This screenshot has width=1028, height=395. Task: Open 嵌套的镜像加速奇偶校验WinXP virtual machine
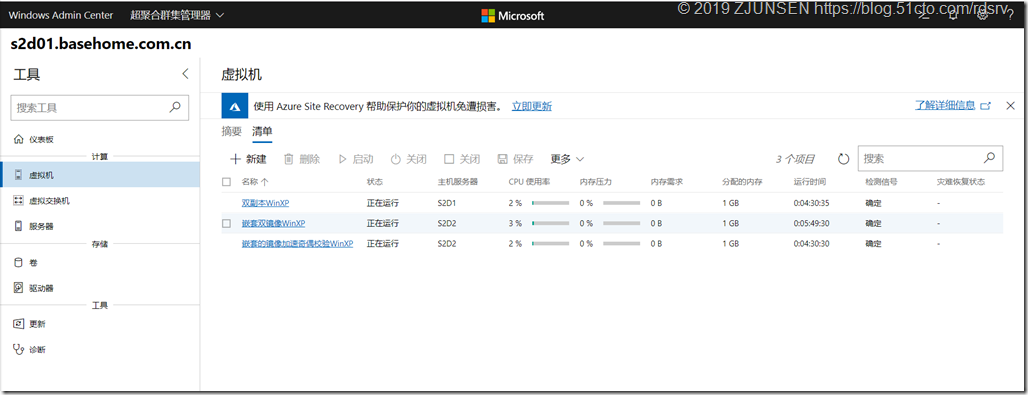tap(297, 243)
